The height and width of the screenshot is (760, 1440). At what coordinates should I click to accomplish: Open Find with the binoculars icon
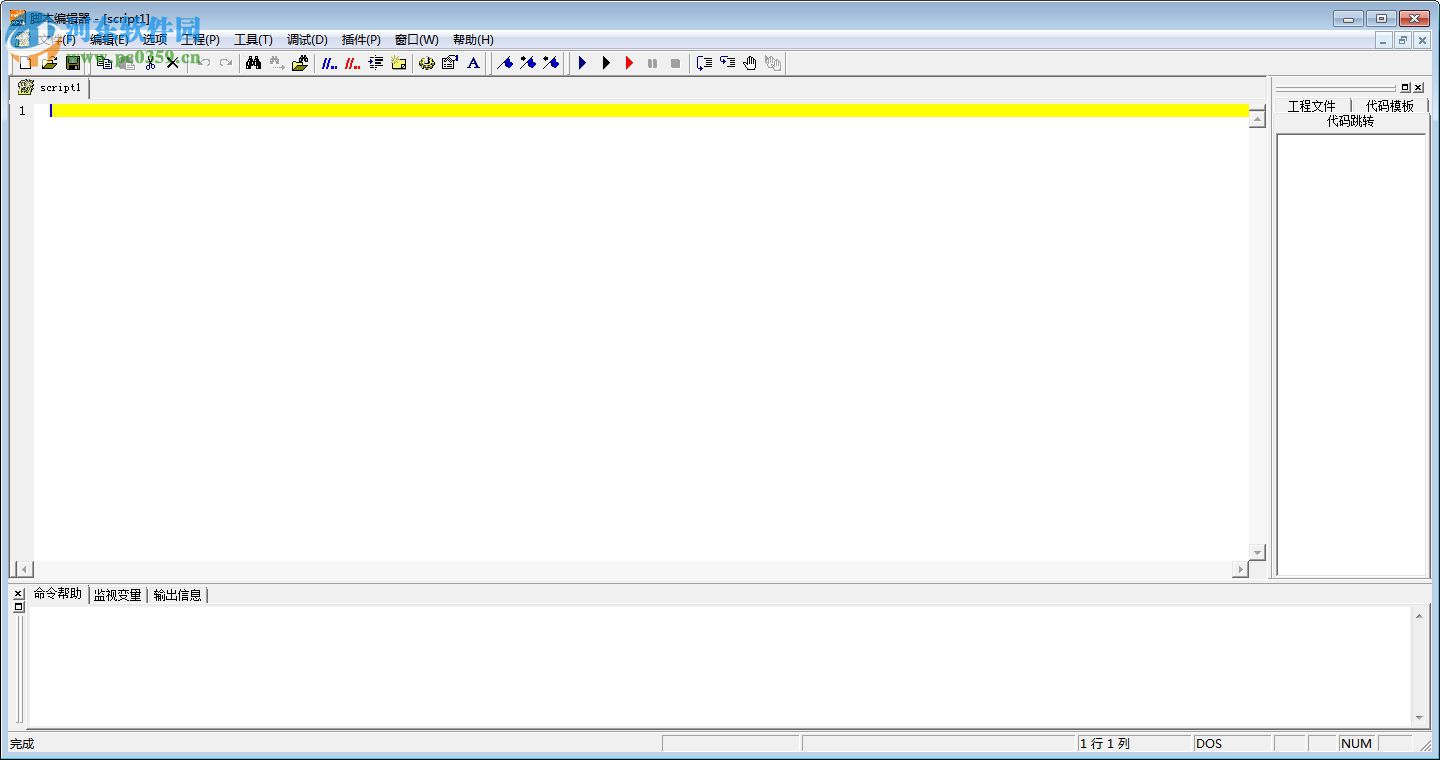click(x=254, y=63)
